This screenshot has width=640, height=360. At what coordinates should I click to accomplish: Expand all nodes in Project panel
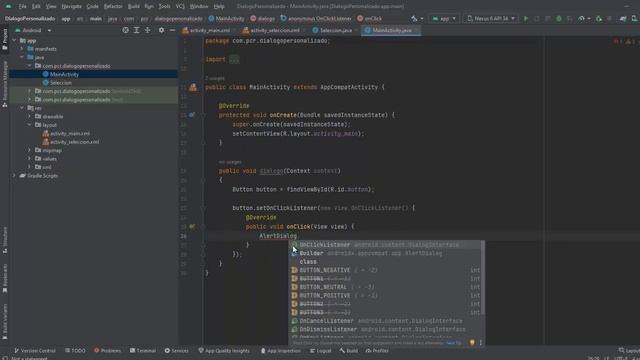[136, 30]
